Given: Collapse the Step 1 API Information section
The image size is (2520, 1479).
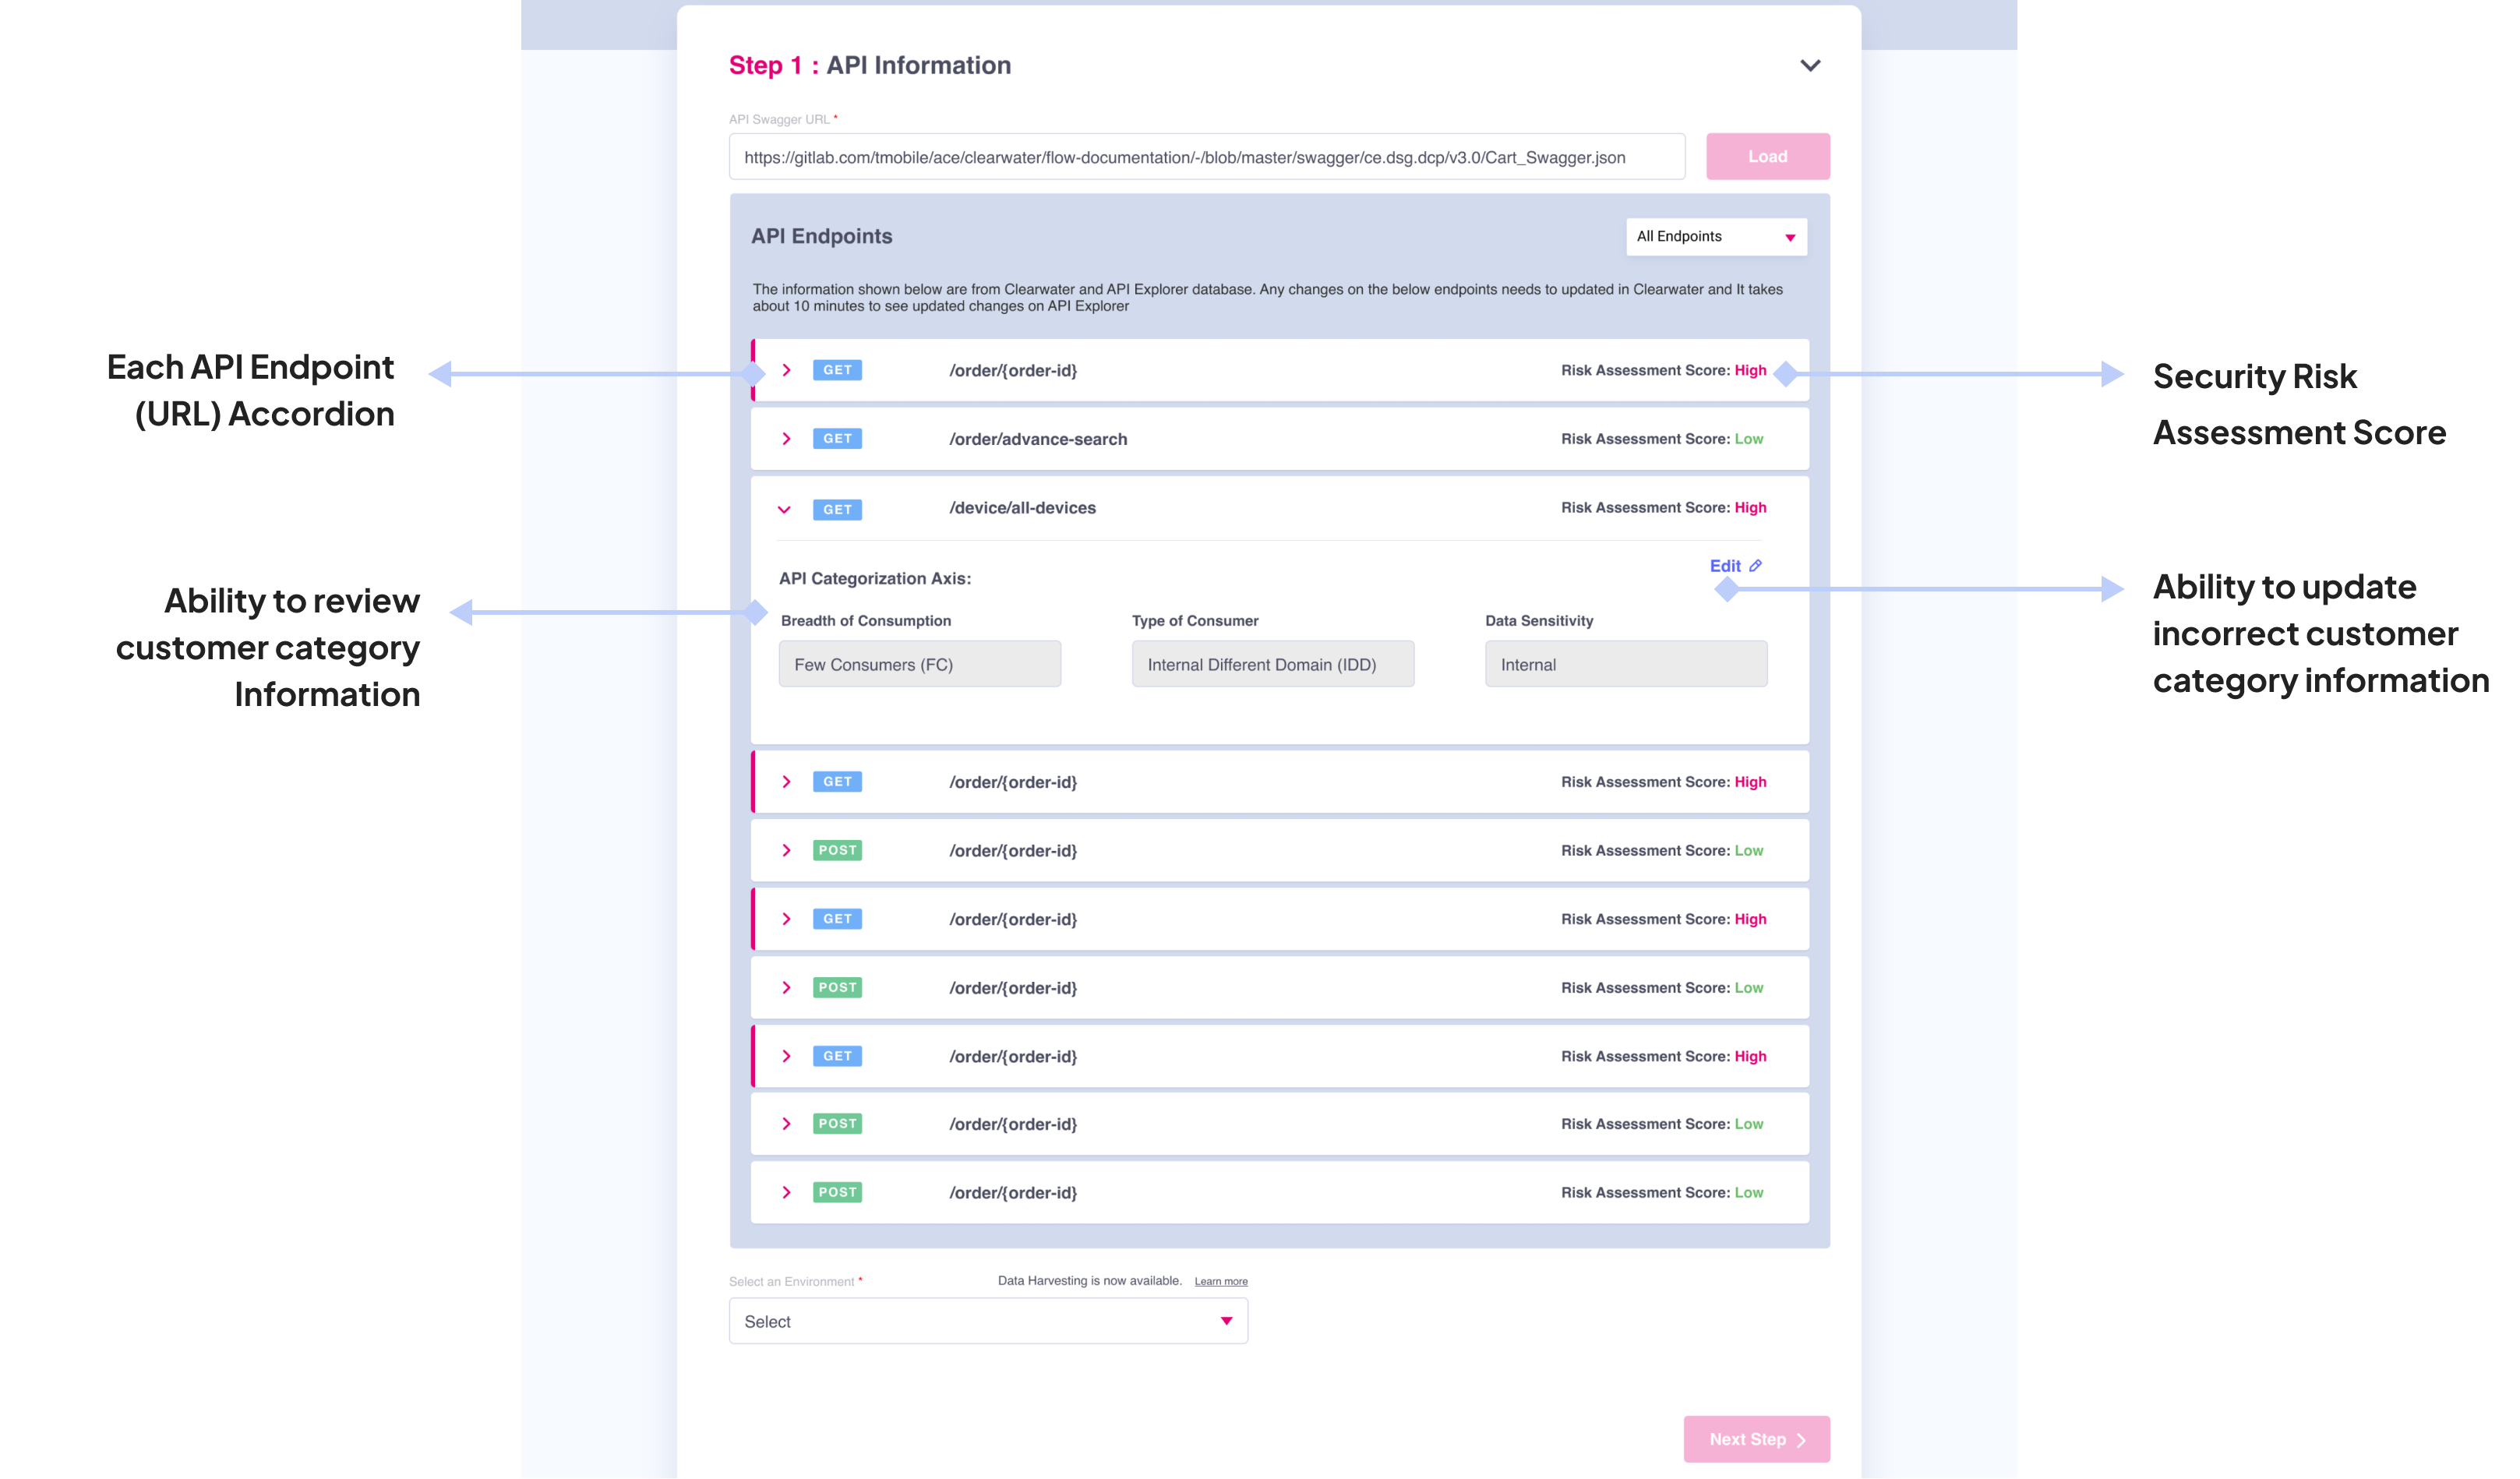Looking at the screenshot, I should point(1810,66).
